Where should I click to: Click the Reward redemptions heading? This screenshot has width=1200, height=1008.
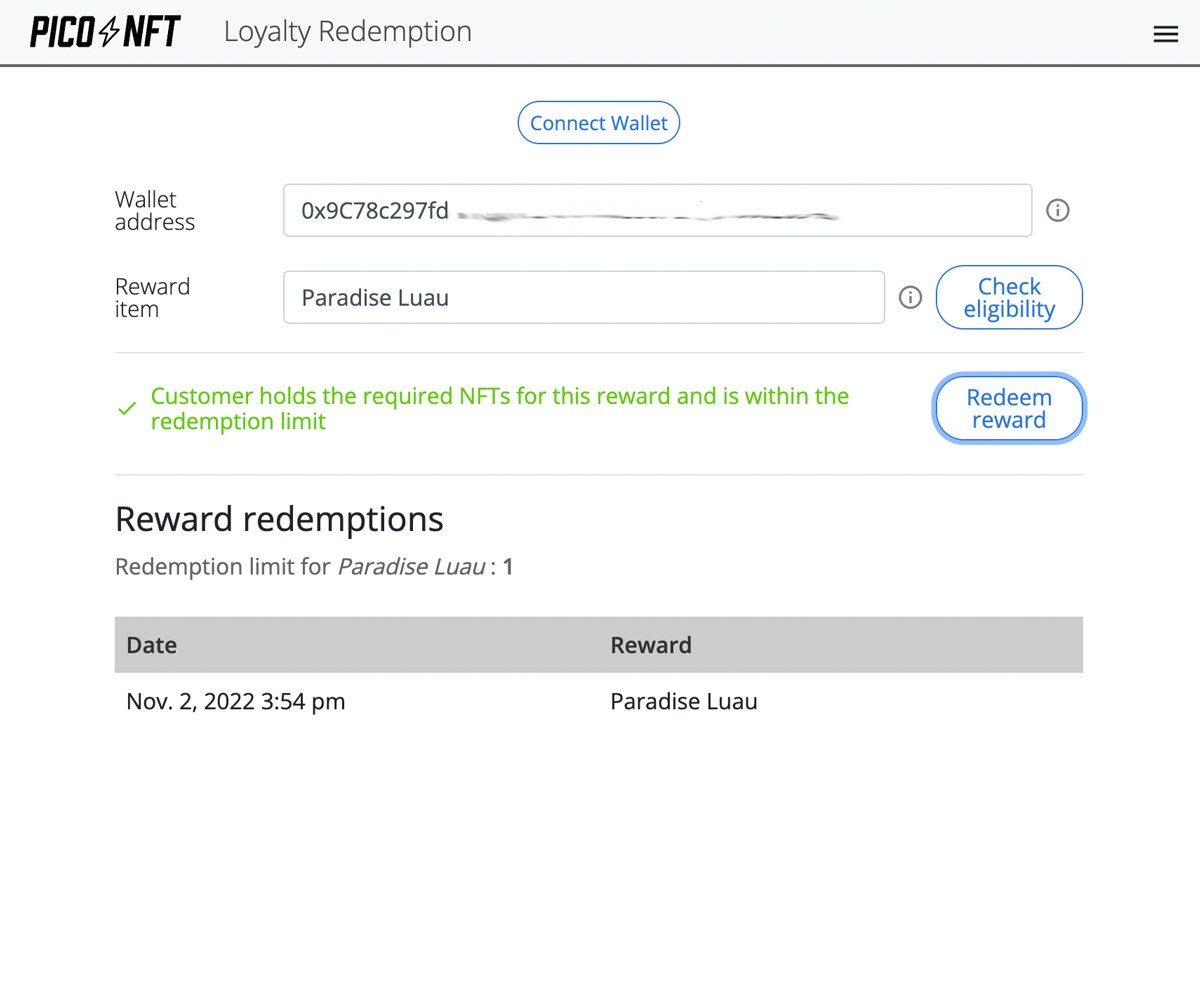point(279,519)
